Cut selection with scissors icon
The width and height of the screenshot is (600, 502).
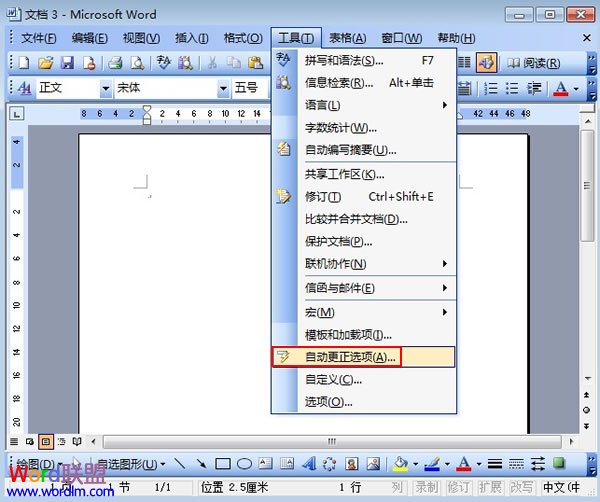point(212,63)
